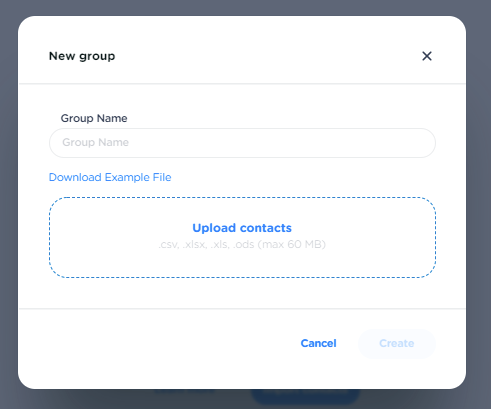Click the disabled Create button
Screen dimensions: 491x409
(397, 343)
